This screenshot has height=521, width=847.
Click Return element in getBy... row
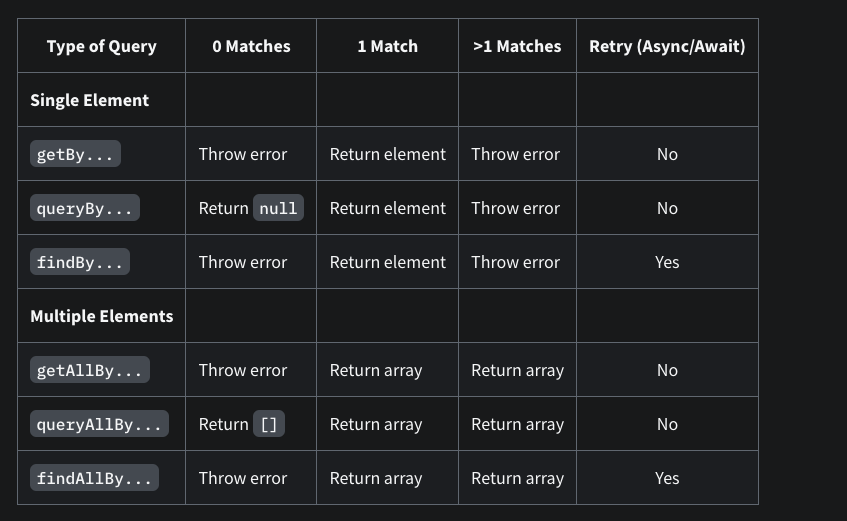pyautogui.click(x=388, y=154)
